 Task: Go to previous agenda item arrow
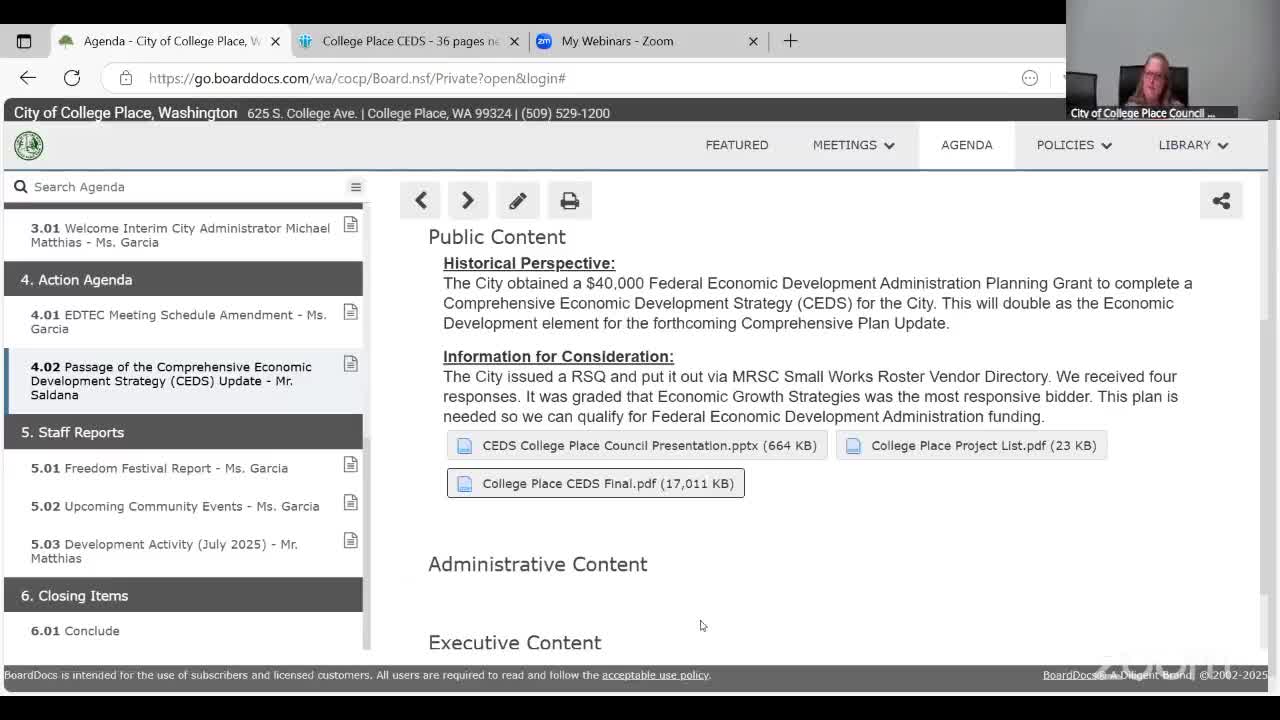click(421, 201)
